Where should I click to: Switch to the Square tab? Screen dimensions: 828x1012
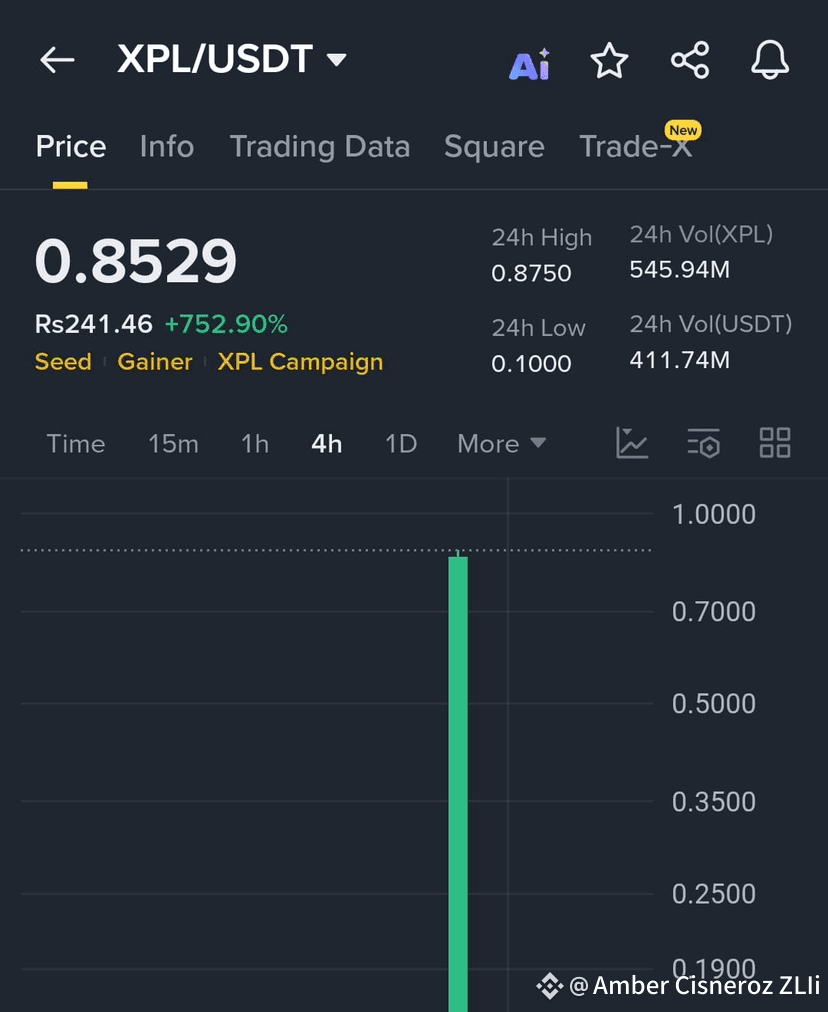point(494,147)
